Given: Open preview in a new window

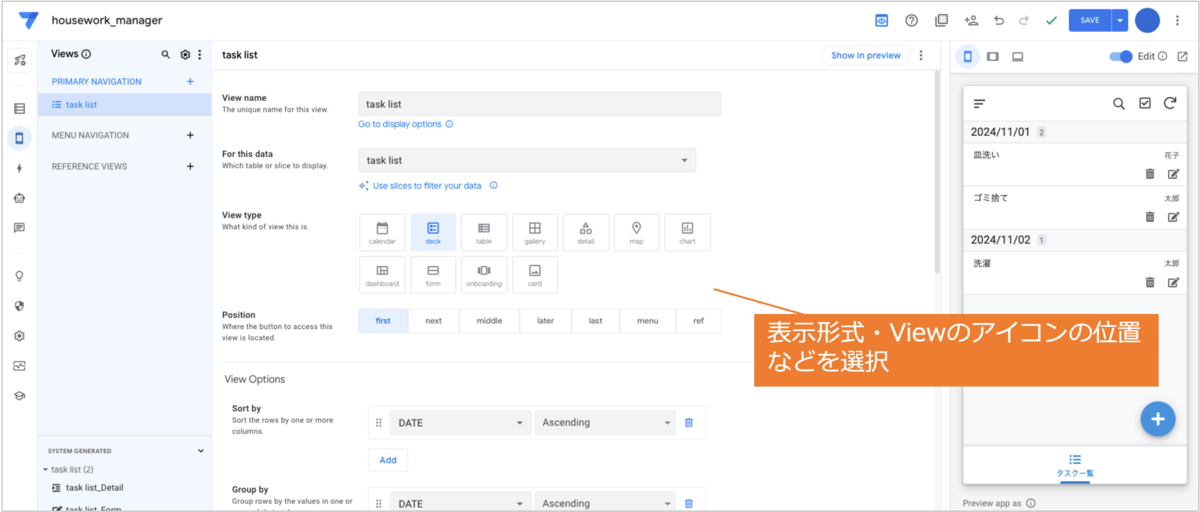Looking at the screenshot, I should 1181,56.
